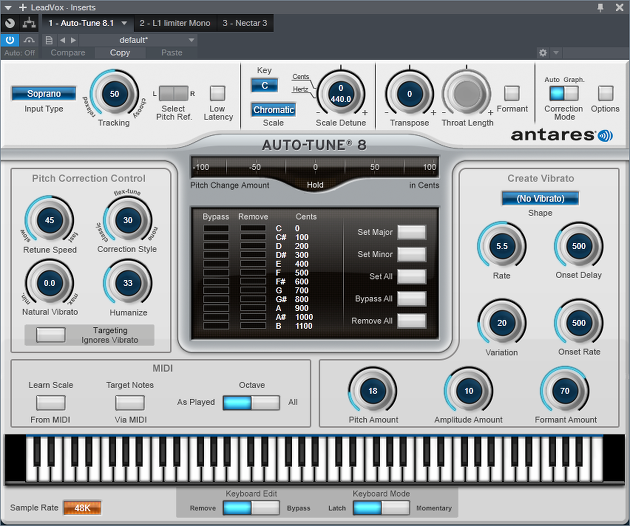This screenshot has width=630, height=526.
Task: Click the Remove All button
Action: tap(412, 321)
